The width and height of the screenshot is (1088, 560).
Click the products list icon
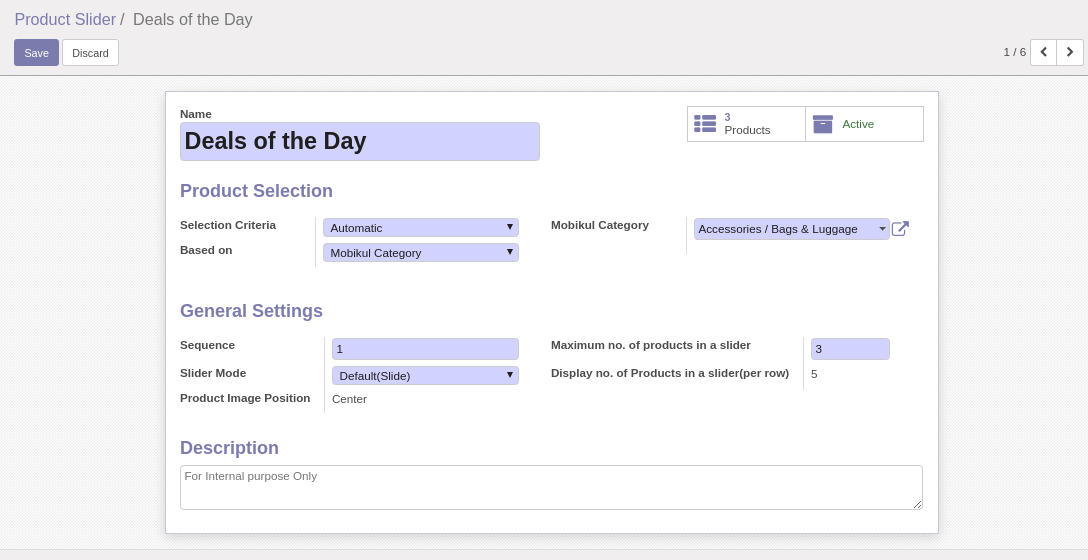click(705, 124)
